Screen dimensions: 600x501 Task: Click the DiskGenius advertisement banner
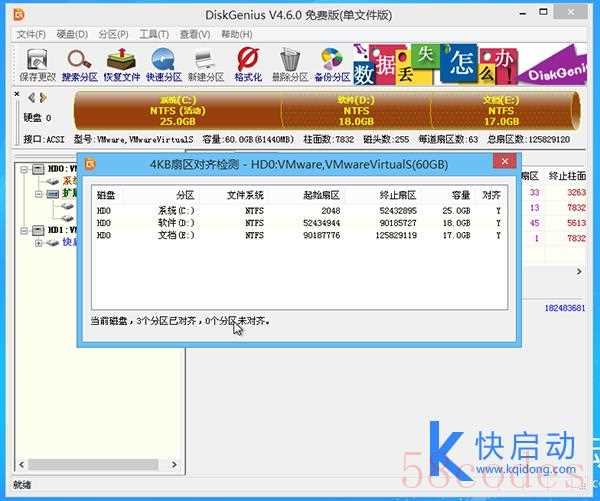tap(470, 64)
